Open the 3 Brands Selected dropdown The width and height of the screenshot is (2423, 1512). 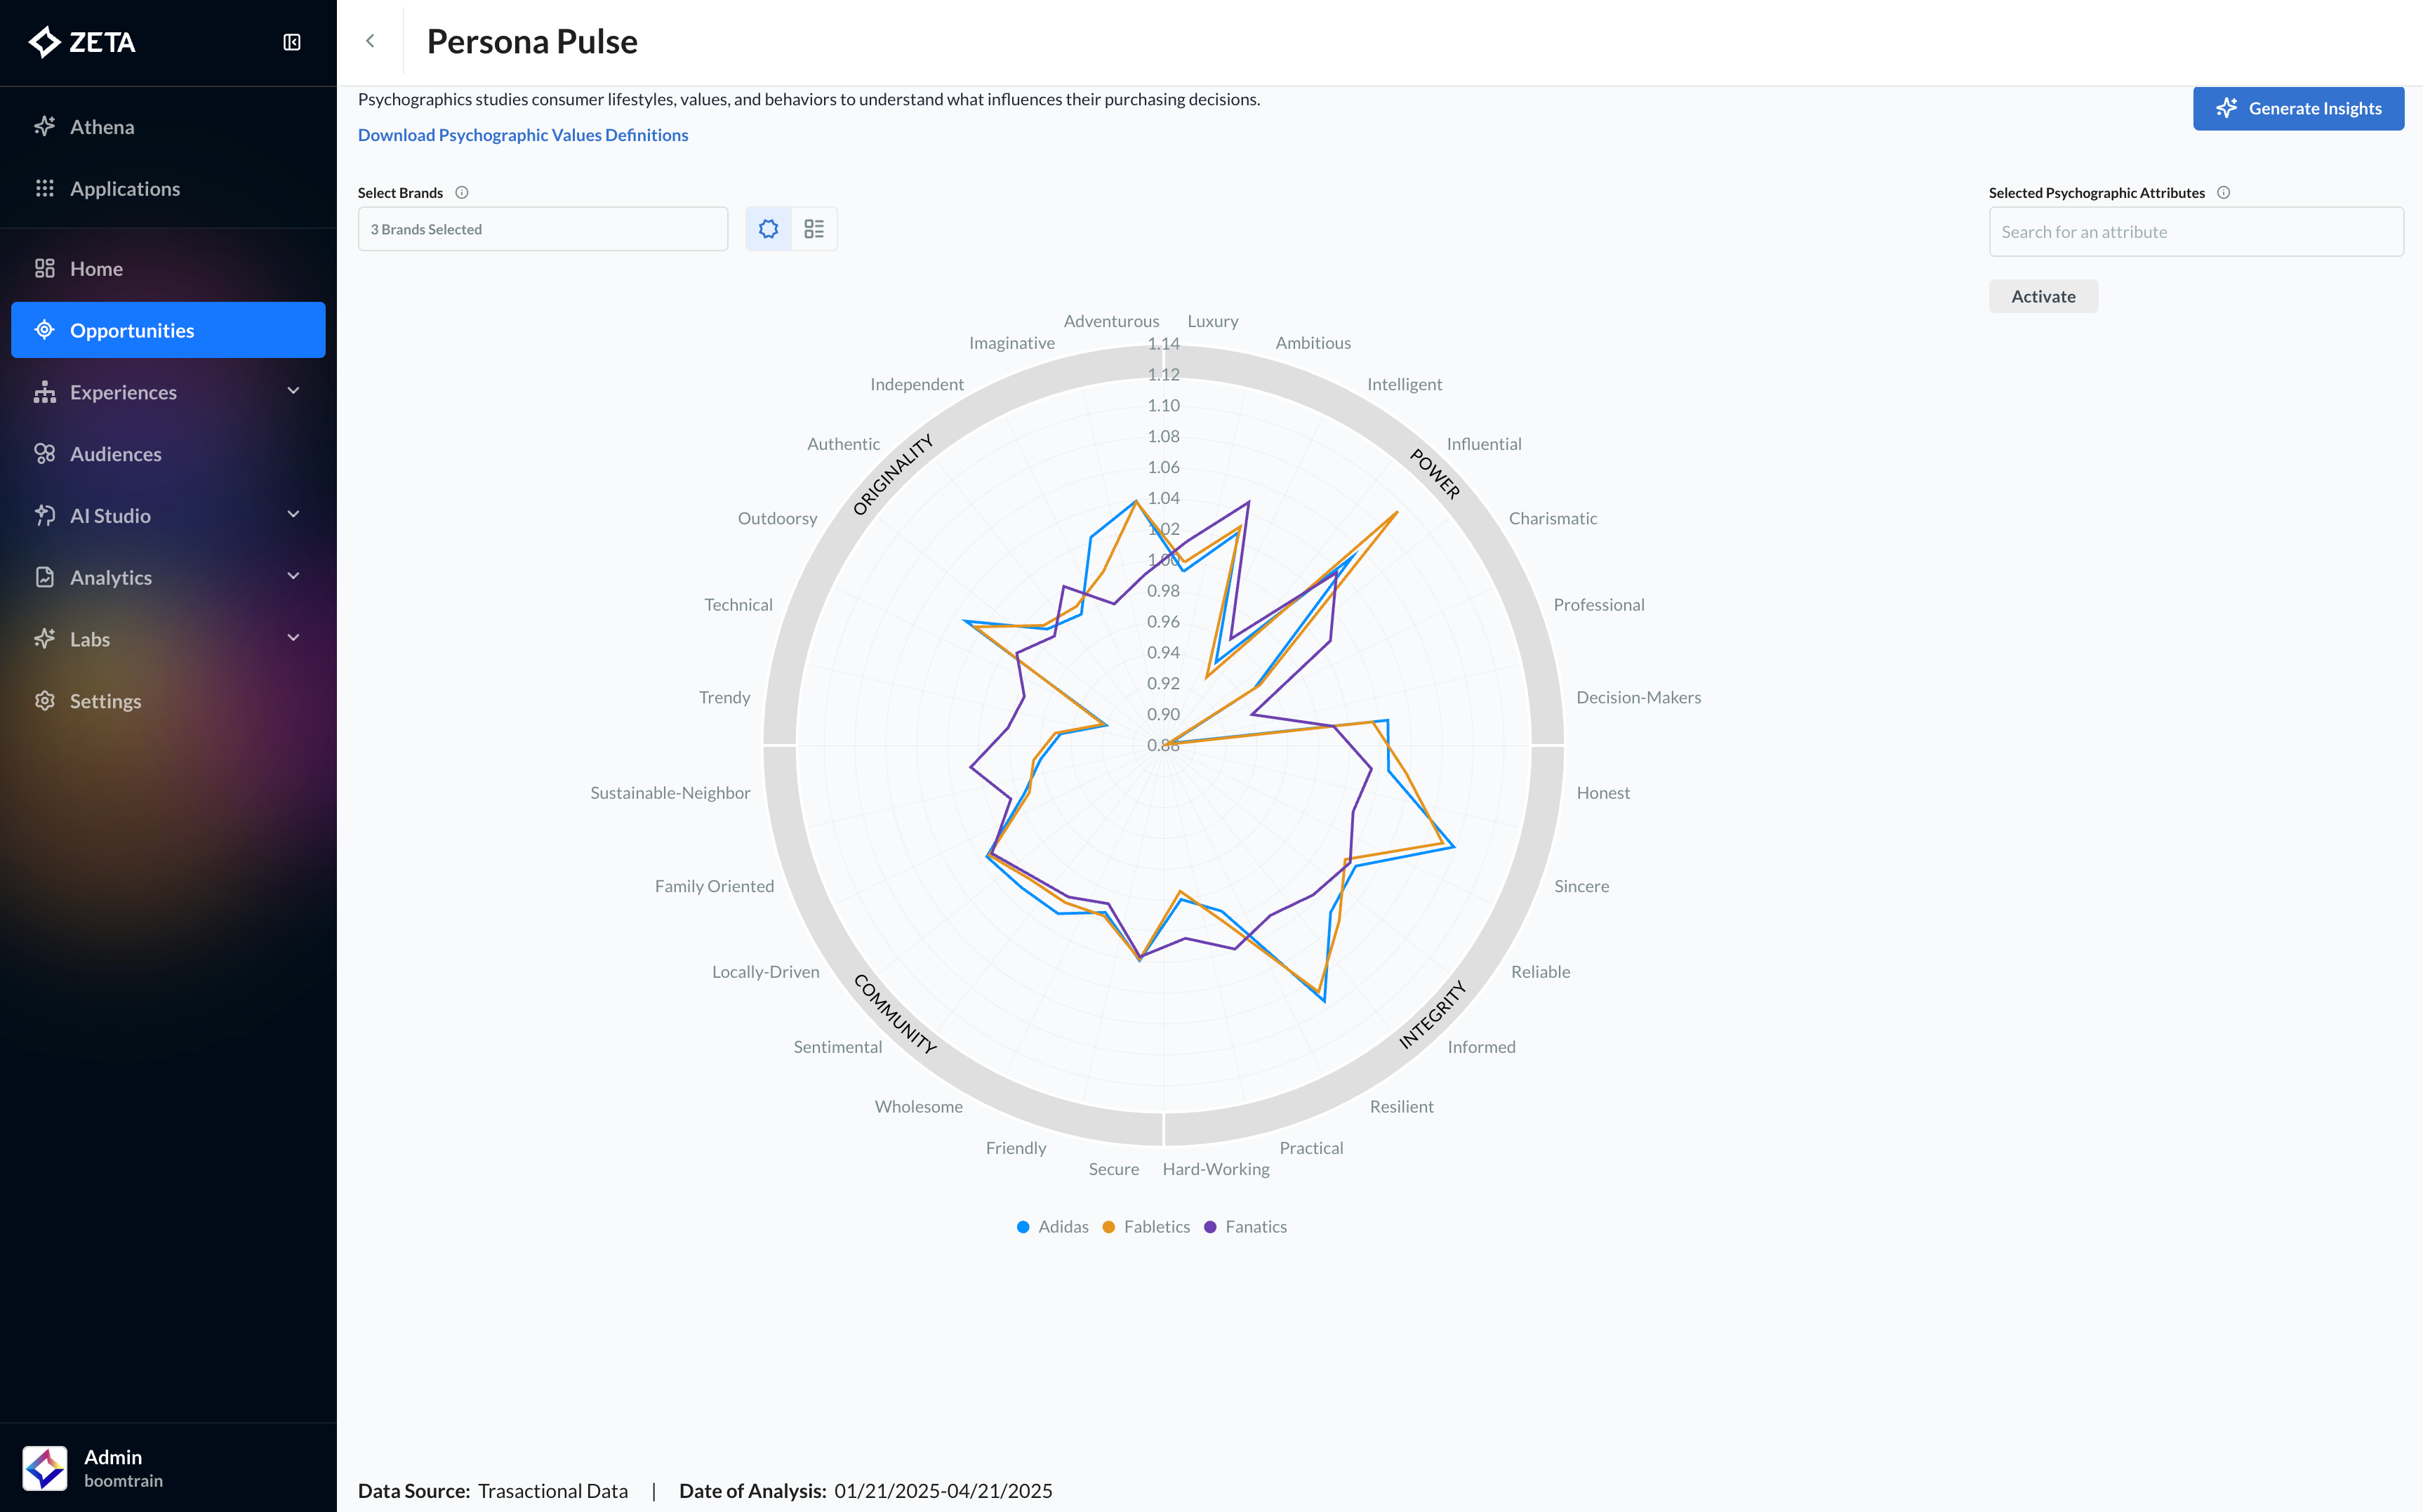click(543, 229)
